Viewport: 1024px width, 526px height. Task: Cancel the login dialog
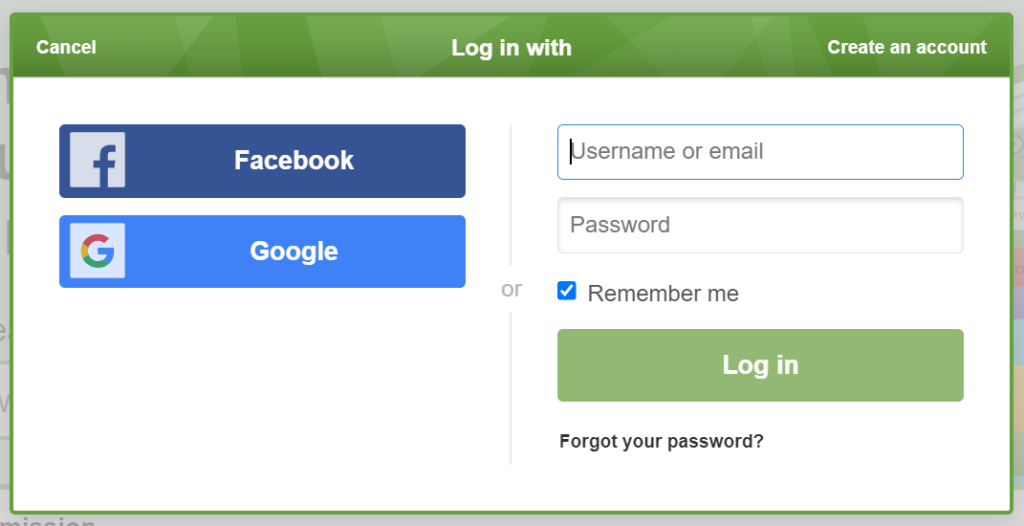pos(66,47)
